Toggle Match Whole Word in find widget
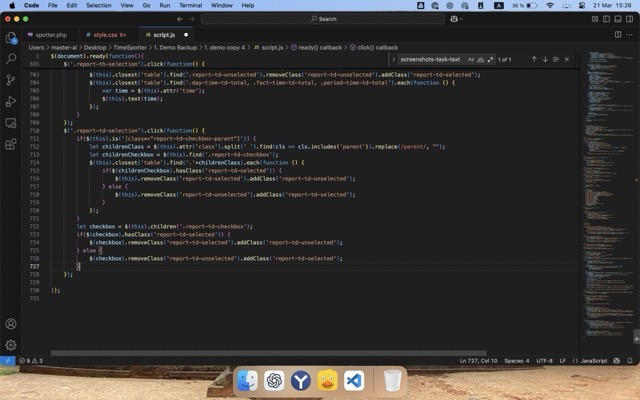This screenshot has width=640, height=400. pyautogui.click(x=481, y=59)
